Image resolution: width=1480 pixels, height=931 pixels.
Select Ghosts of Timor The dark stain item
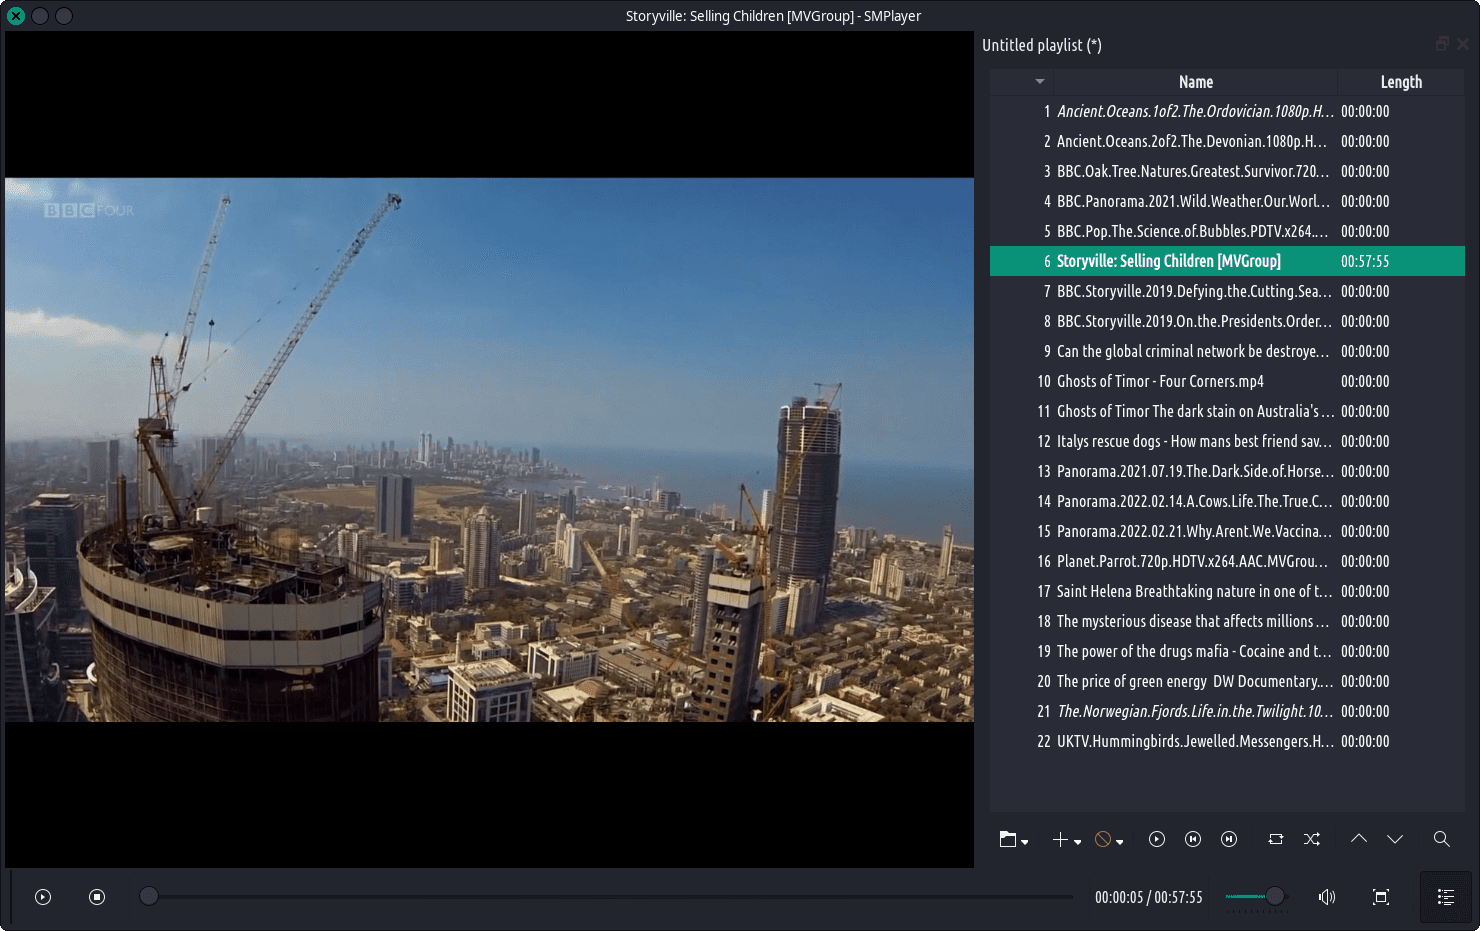click(1227, 411)
